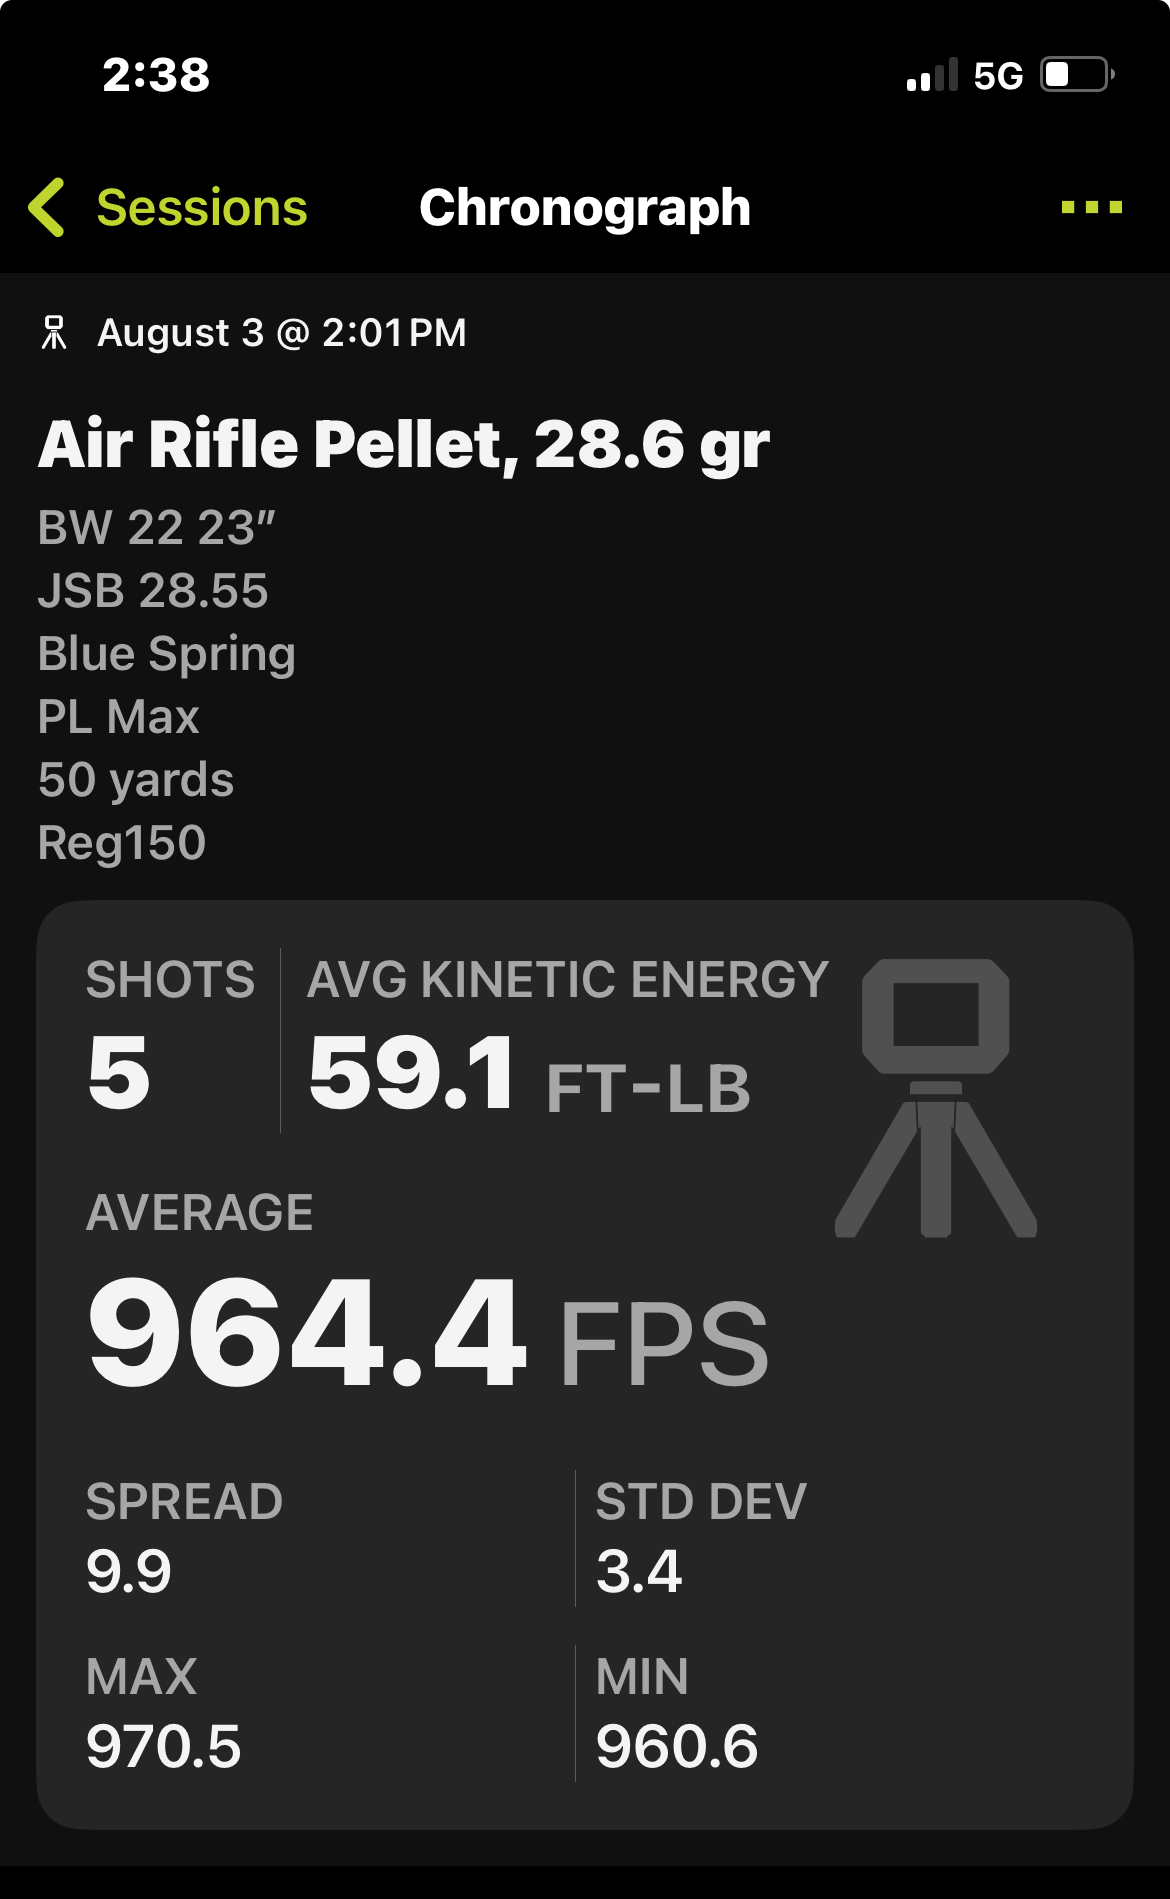Select the Chronograph page title
This screenshot has width=1170, height=1899.
pyautogui.click(x=585, y=208)
